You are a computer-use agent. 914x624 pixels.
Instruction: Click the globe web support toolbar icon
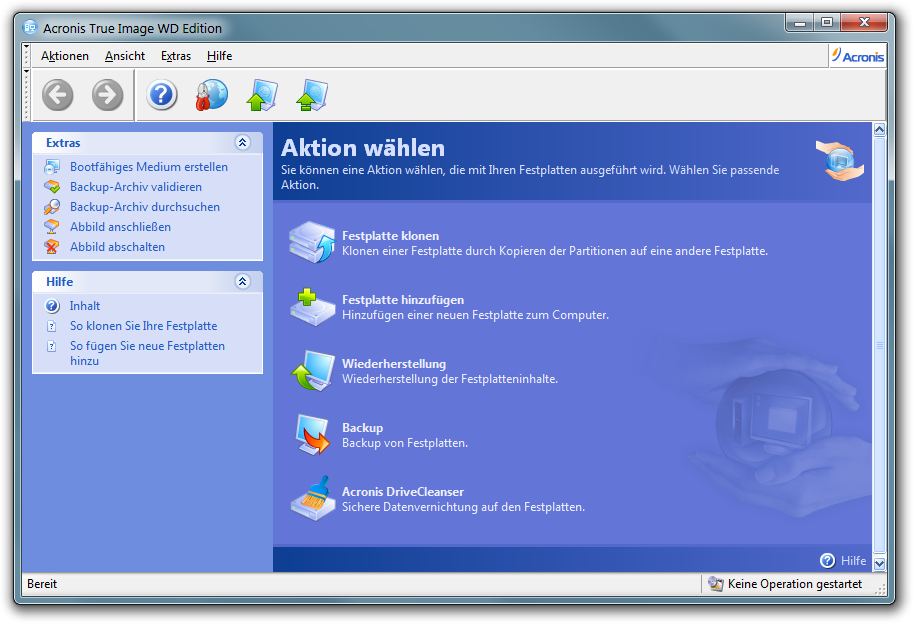click(211, 94)
